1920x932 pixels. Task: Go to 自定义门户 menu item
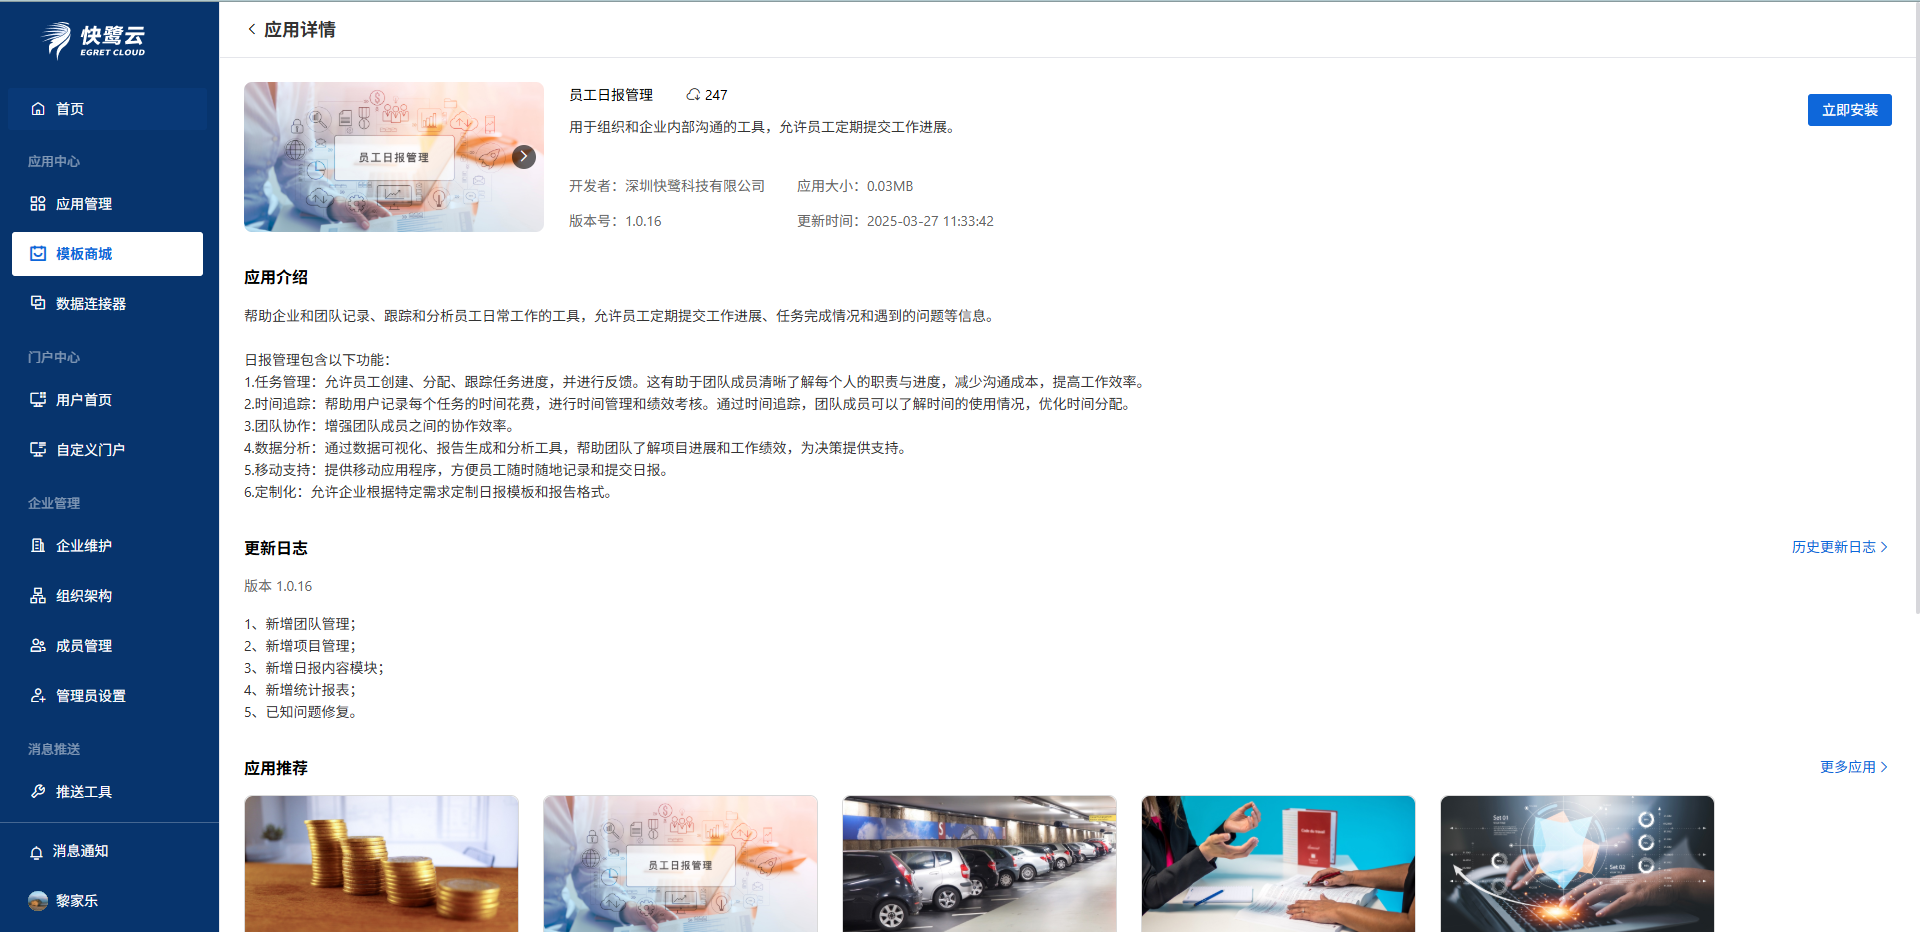pos(90,450)
